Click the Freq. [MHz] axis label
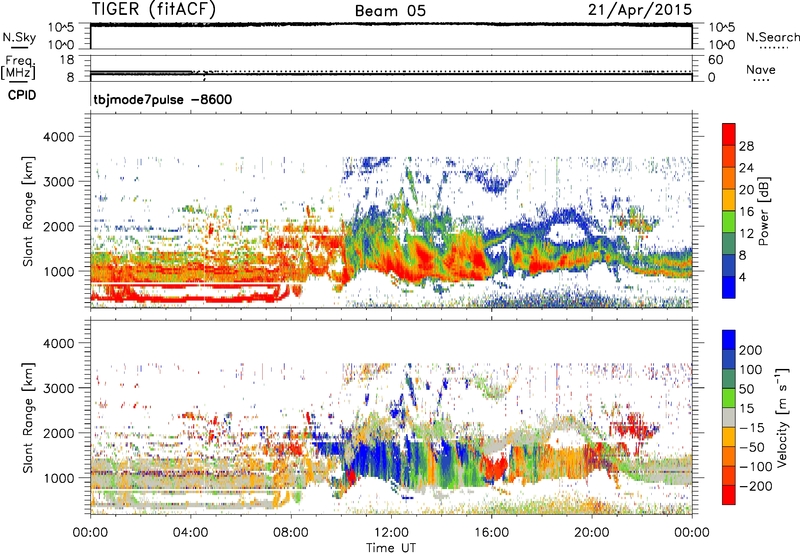Image resolution: width=800 pixels, height=554 pixels. (x=19, y=67)
